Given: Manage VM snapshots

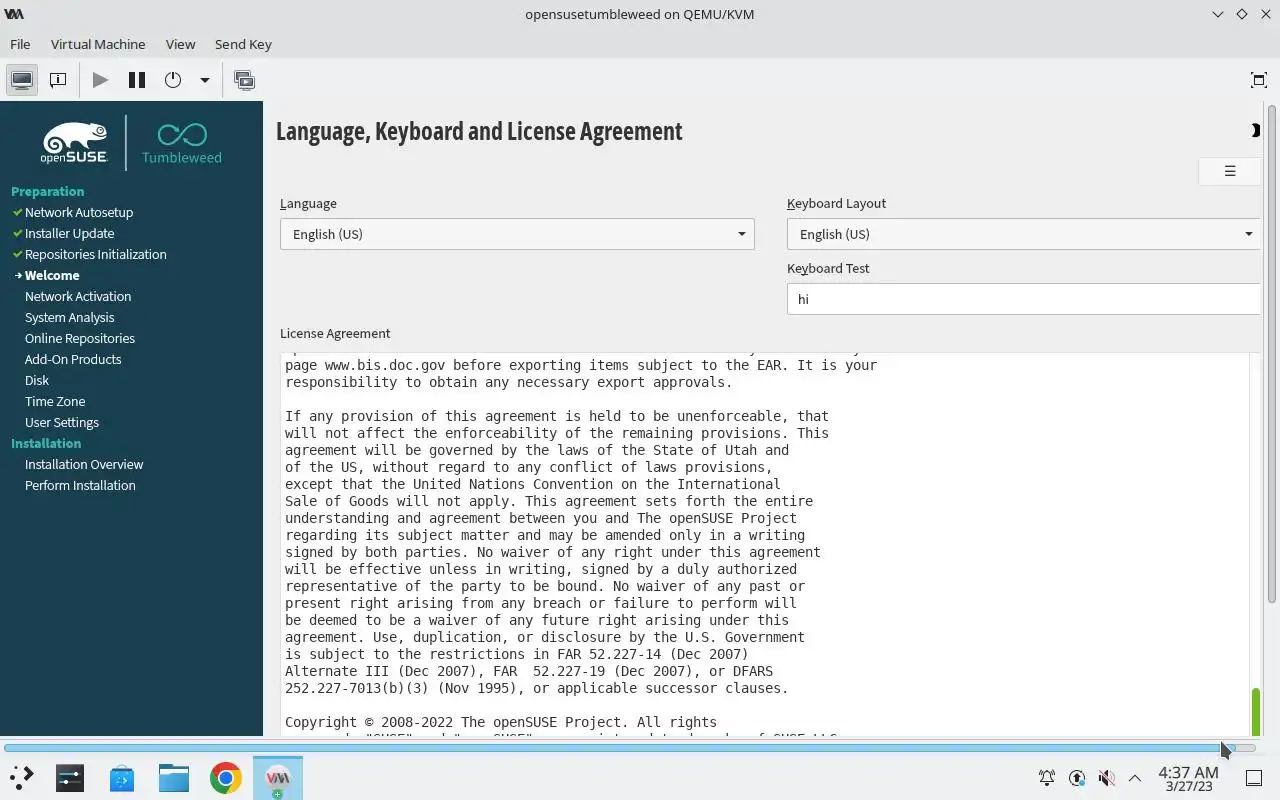Looking at the screenshot, I should click(244, 80).
